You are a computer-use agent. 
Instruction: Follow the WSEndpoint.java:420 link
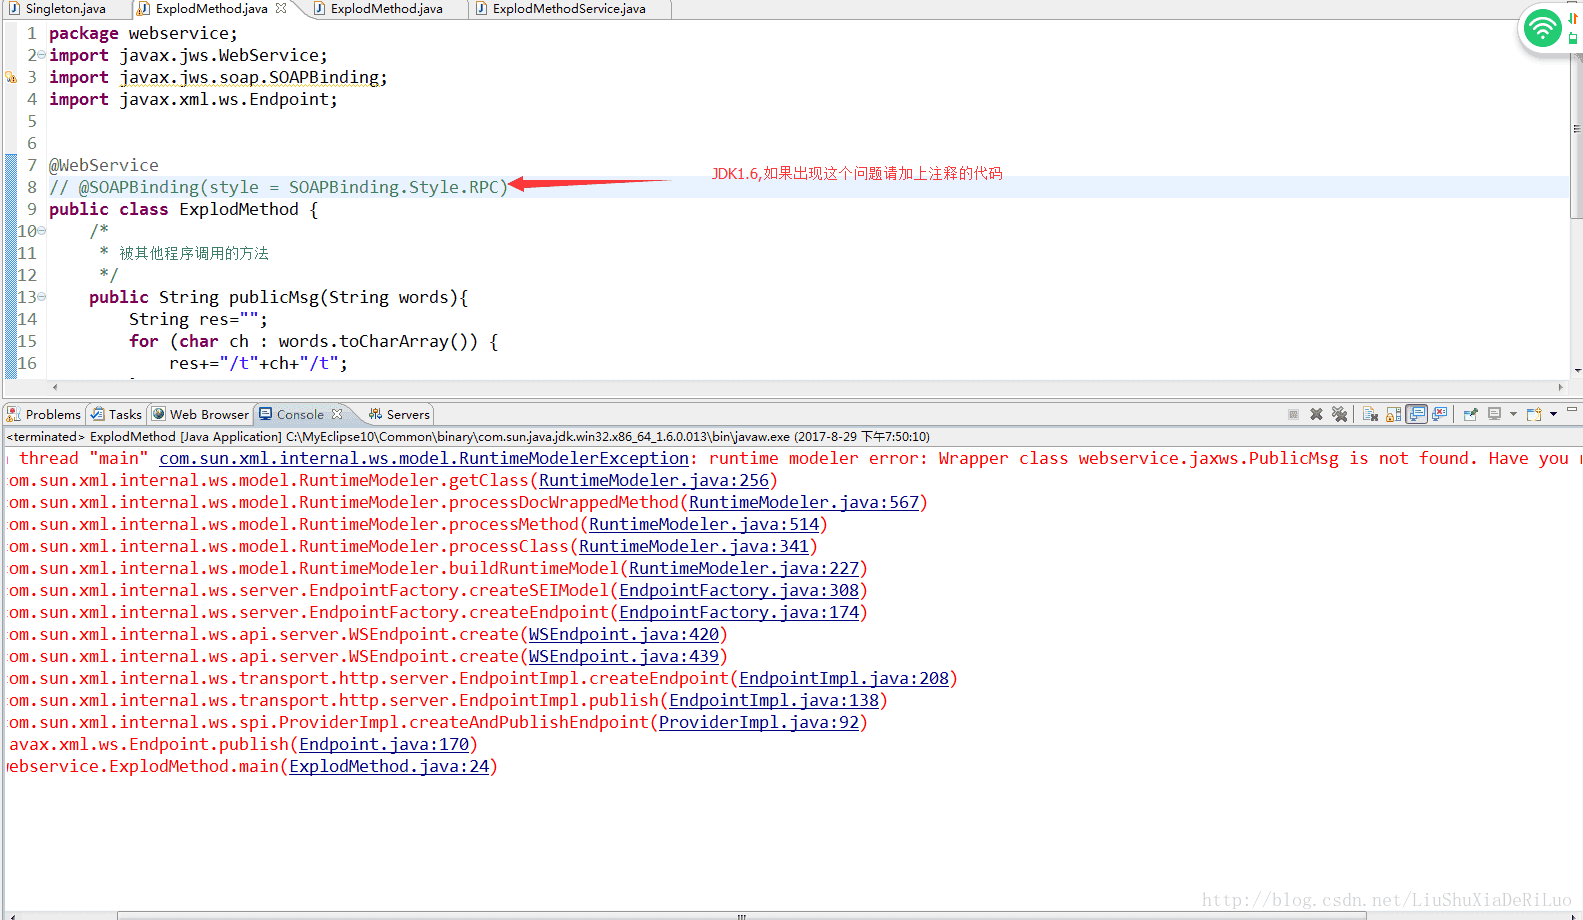[624, 634]
